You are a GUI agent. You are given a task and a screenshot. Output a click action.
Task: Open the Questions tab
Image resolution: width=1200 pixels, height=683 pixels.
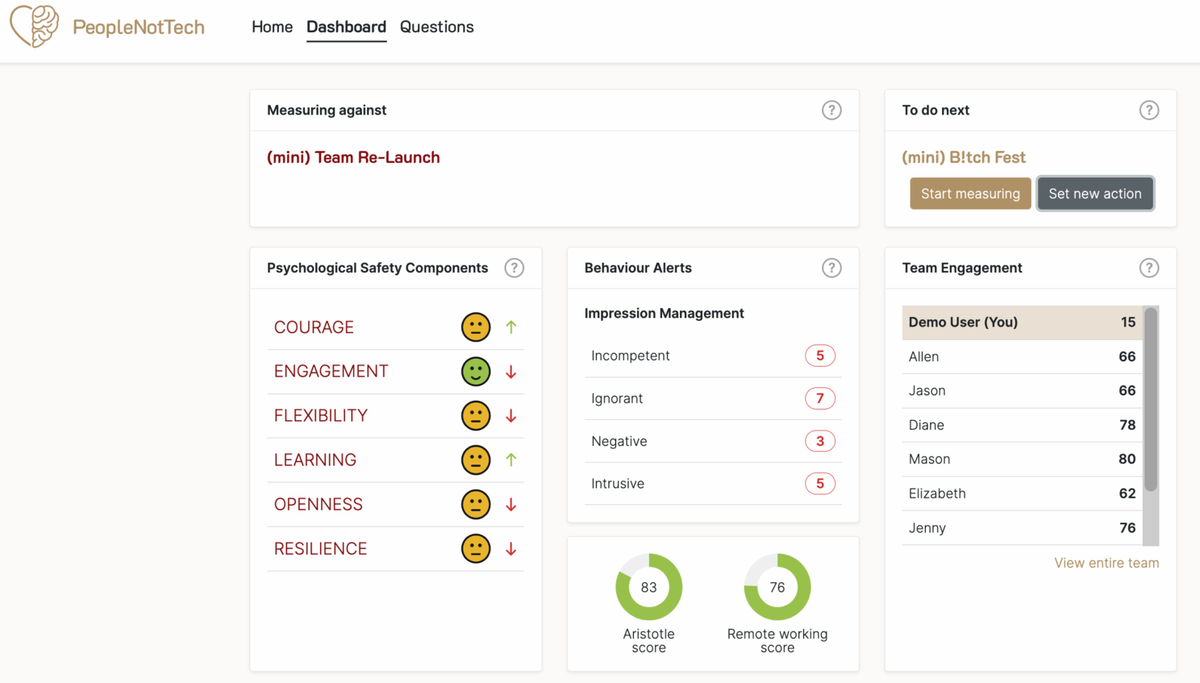click(x=437, y=27)
